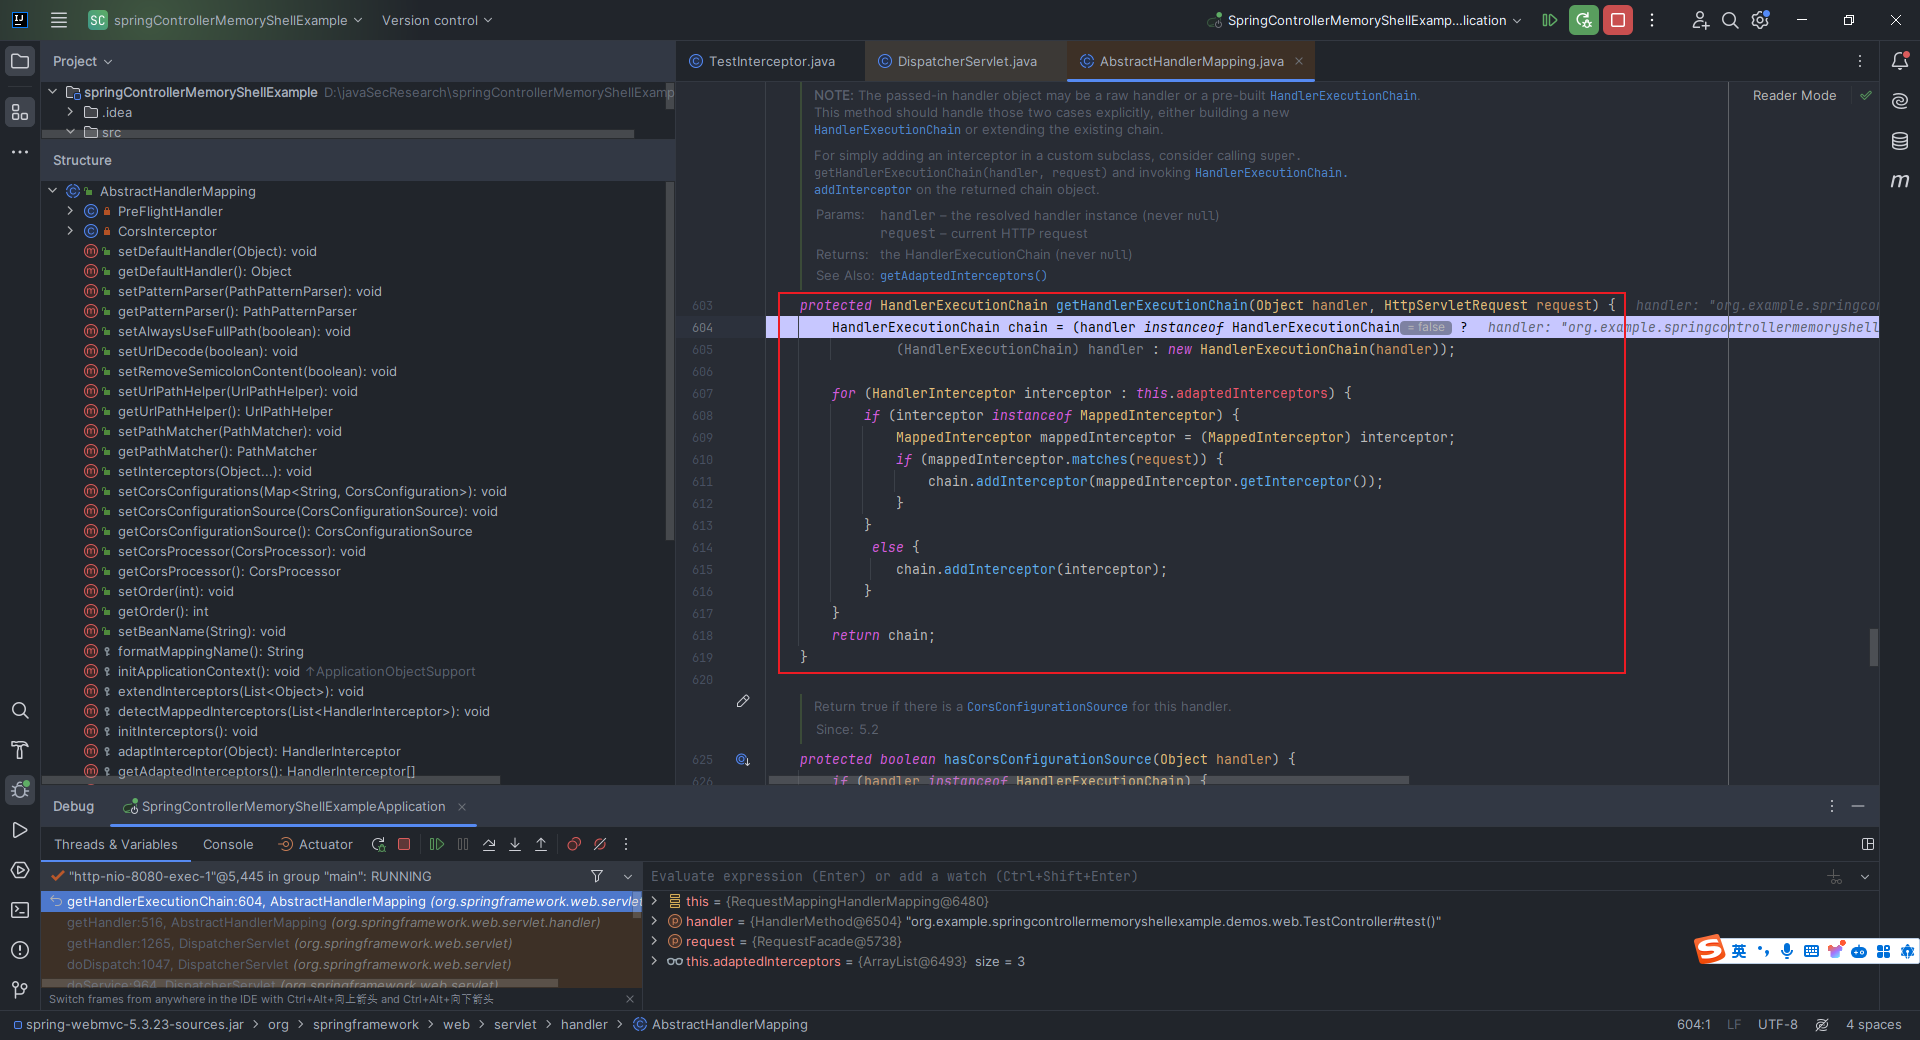
Task: Toggle Mute Breakpoints in debug toolbar
Action: [600, 845]
